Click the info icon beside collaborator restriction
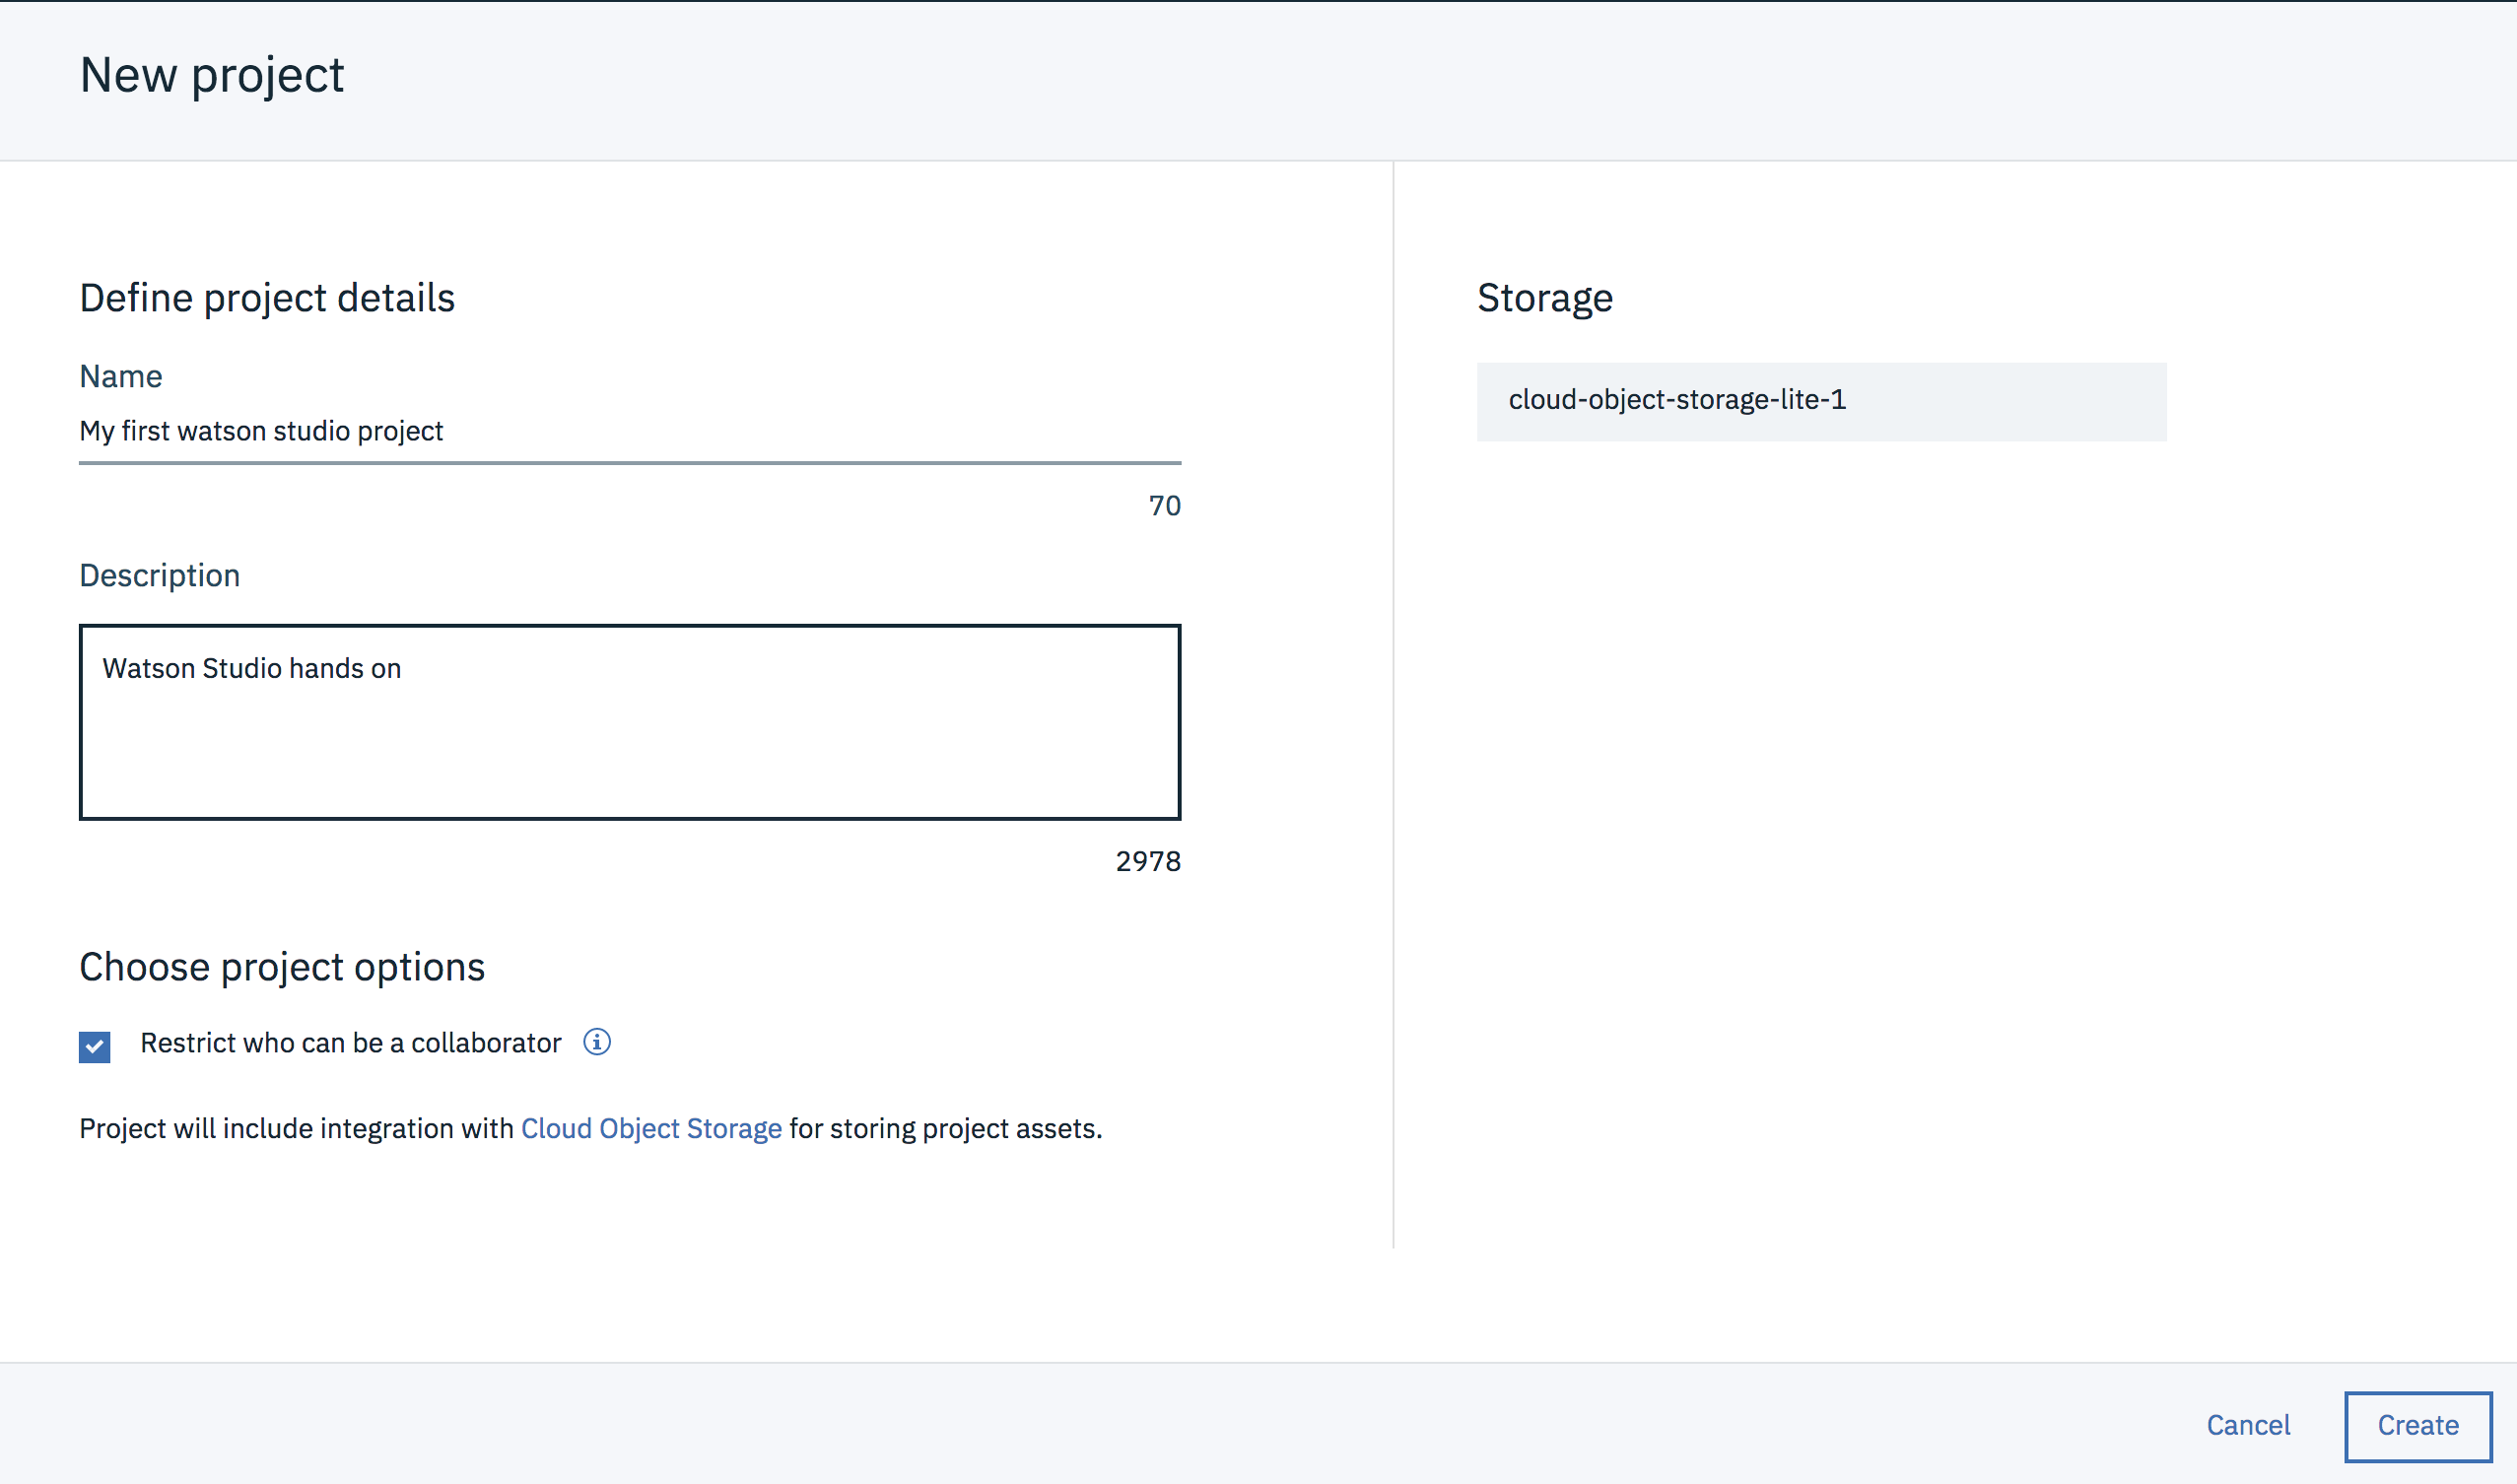 click(597, 1042)
